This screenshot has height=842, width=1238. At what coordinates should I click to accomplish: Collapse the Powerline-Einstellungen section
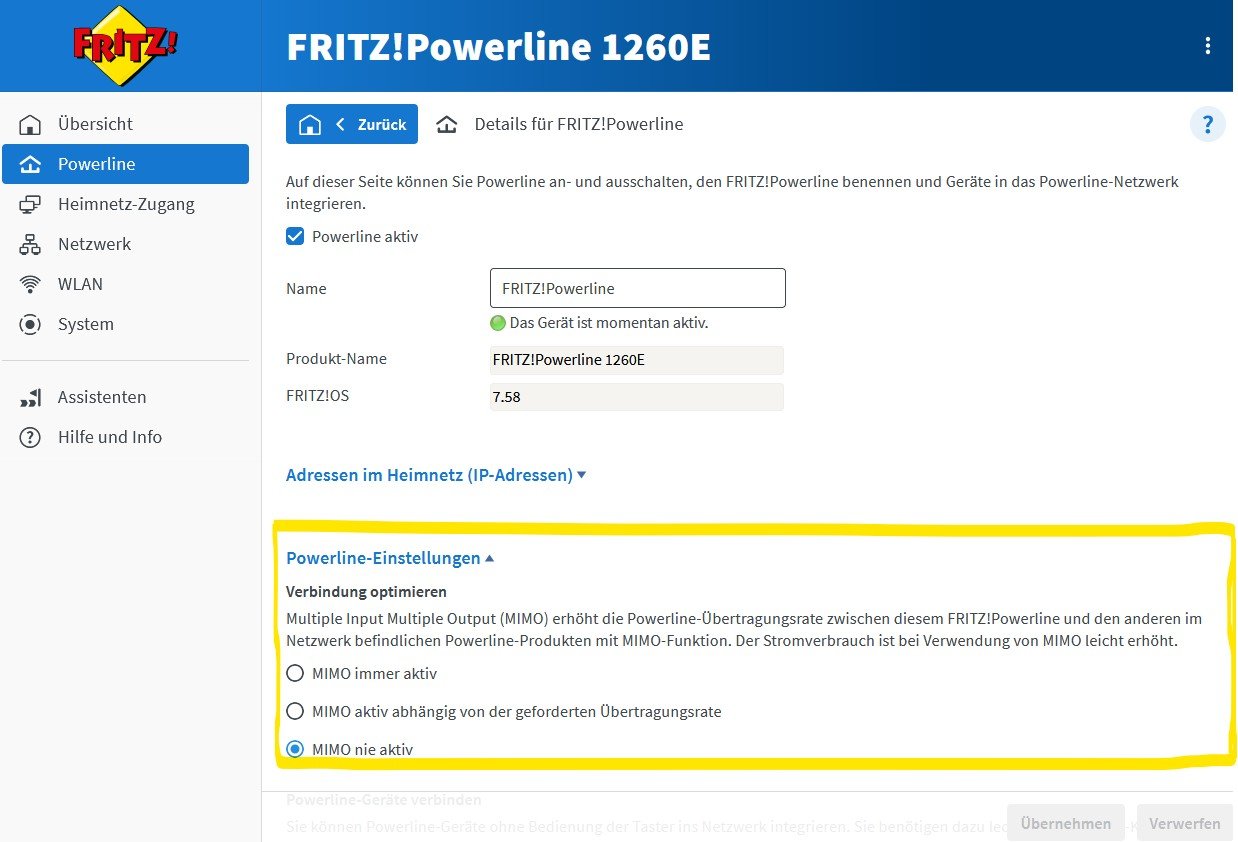390,558
